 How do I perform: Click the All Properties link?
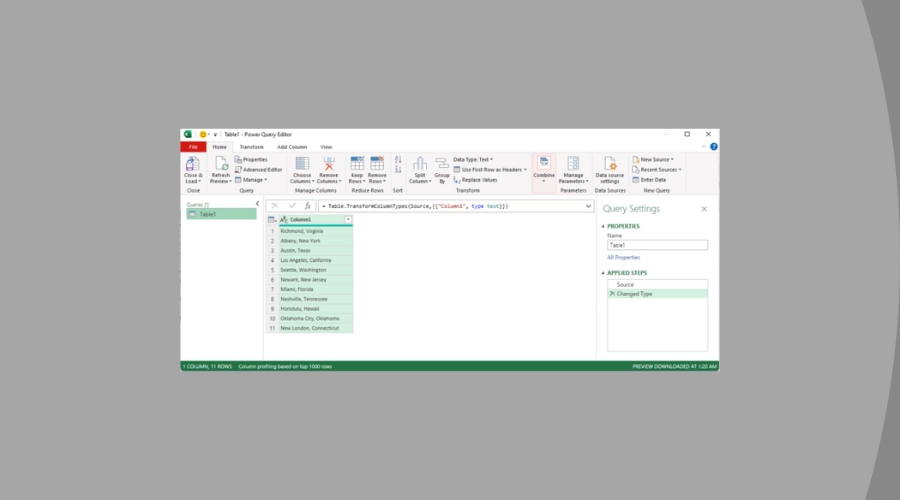point(623,257)
